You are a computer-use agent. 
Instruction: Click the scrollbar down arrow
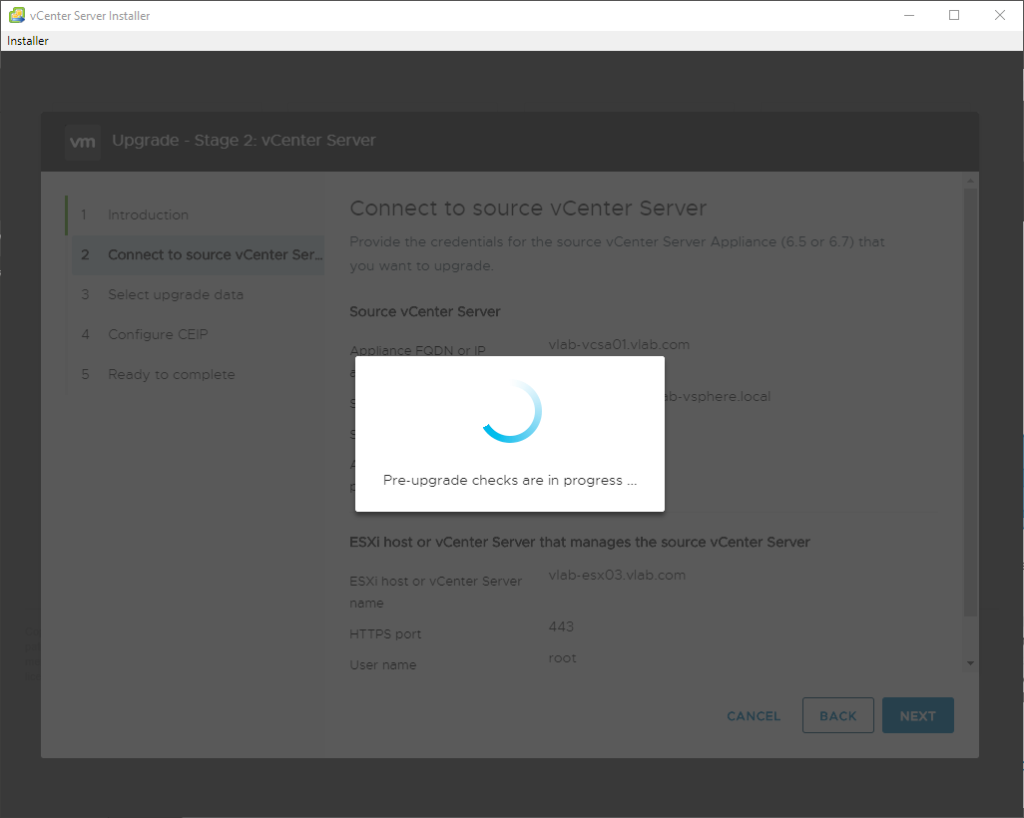click(970, 663)
